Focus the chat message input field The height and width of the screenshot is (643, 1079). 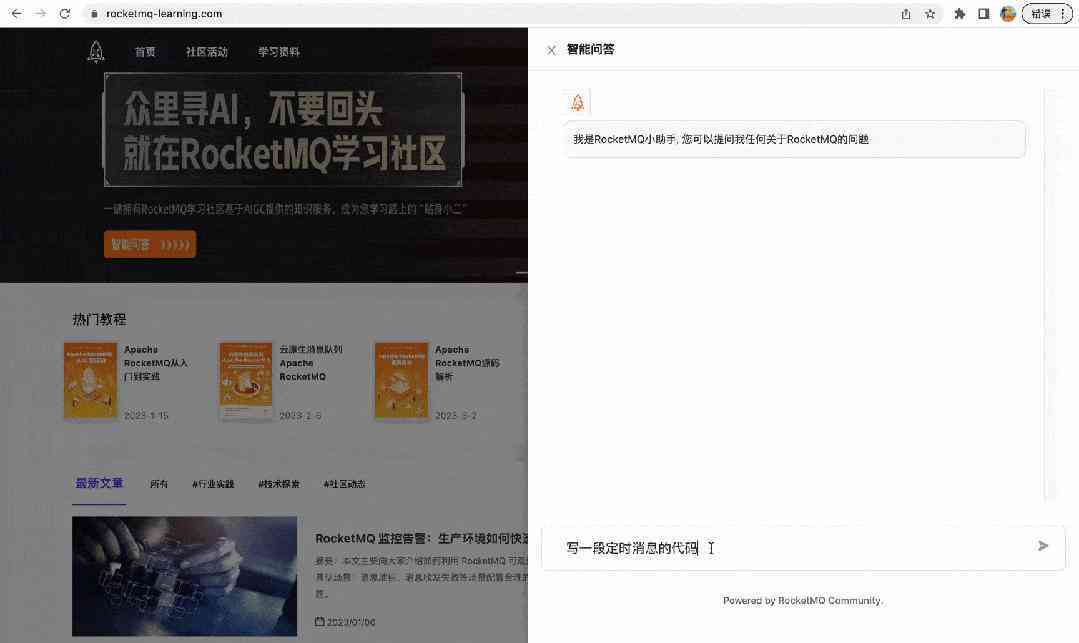pyautogui.click(x=791, y=548)
